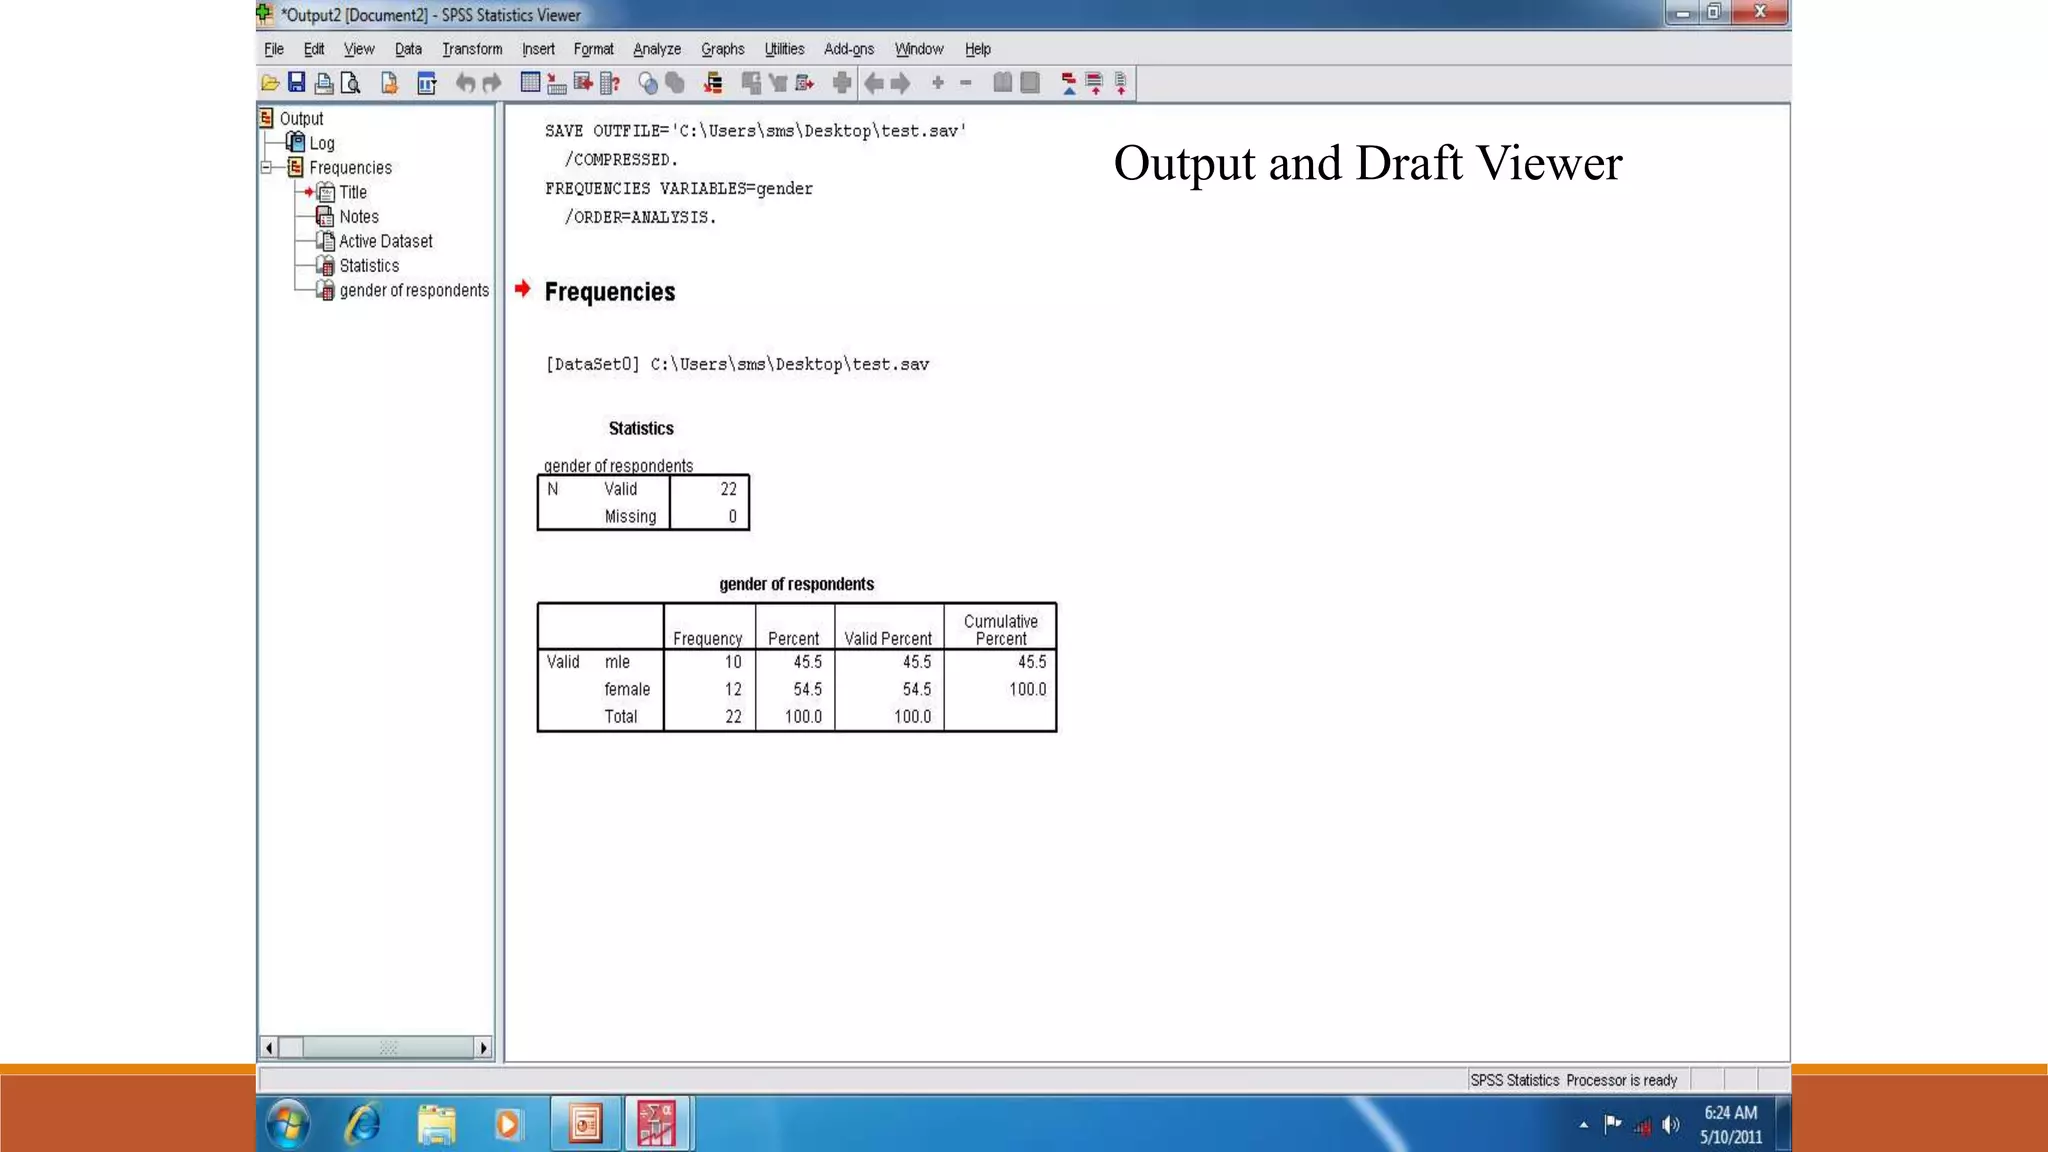Open Print Preview from the toolbar

351,84
